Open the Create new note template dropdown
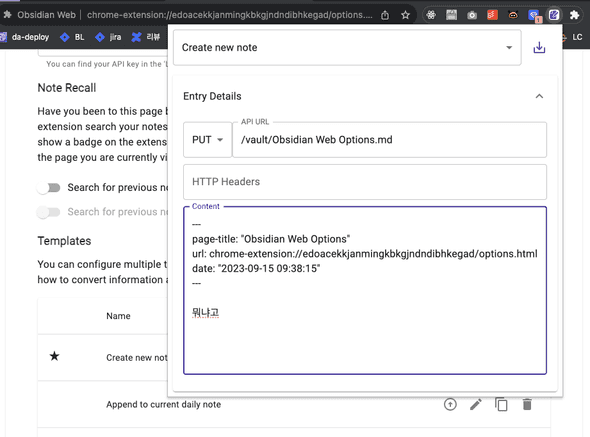Viewport: 590px width, 437px height. click(x=347, y=47)
